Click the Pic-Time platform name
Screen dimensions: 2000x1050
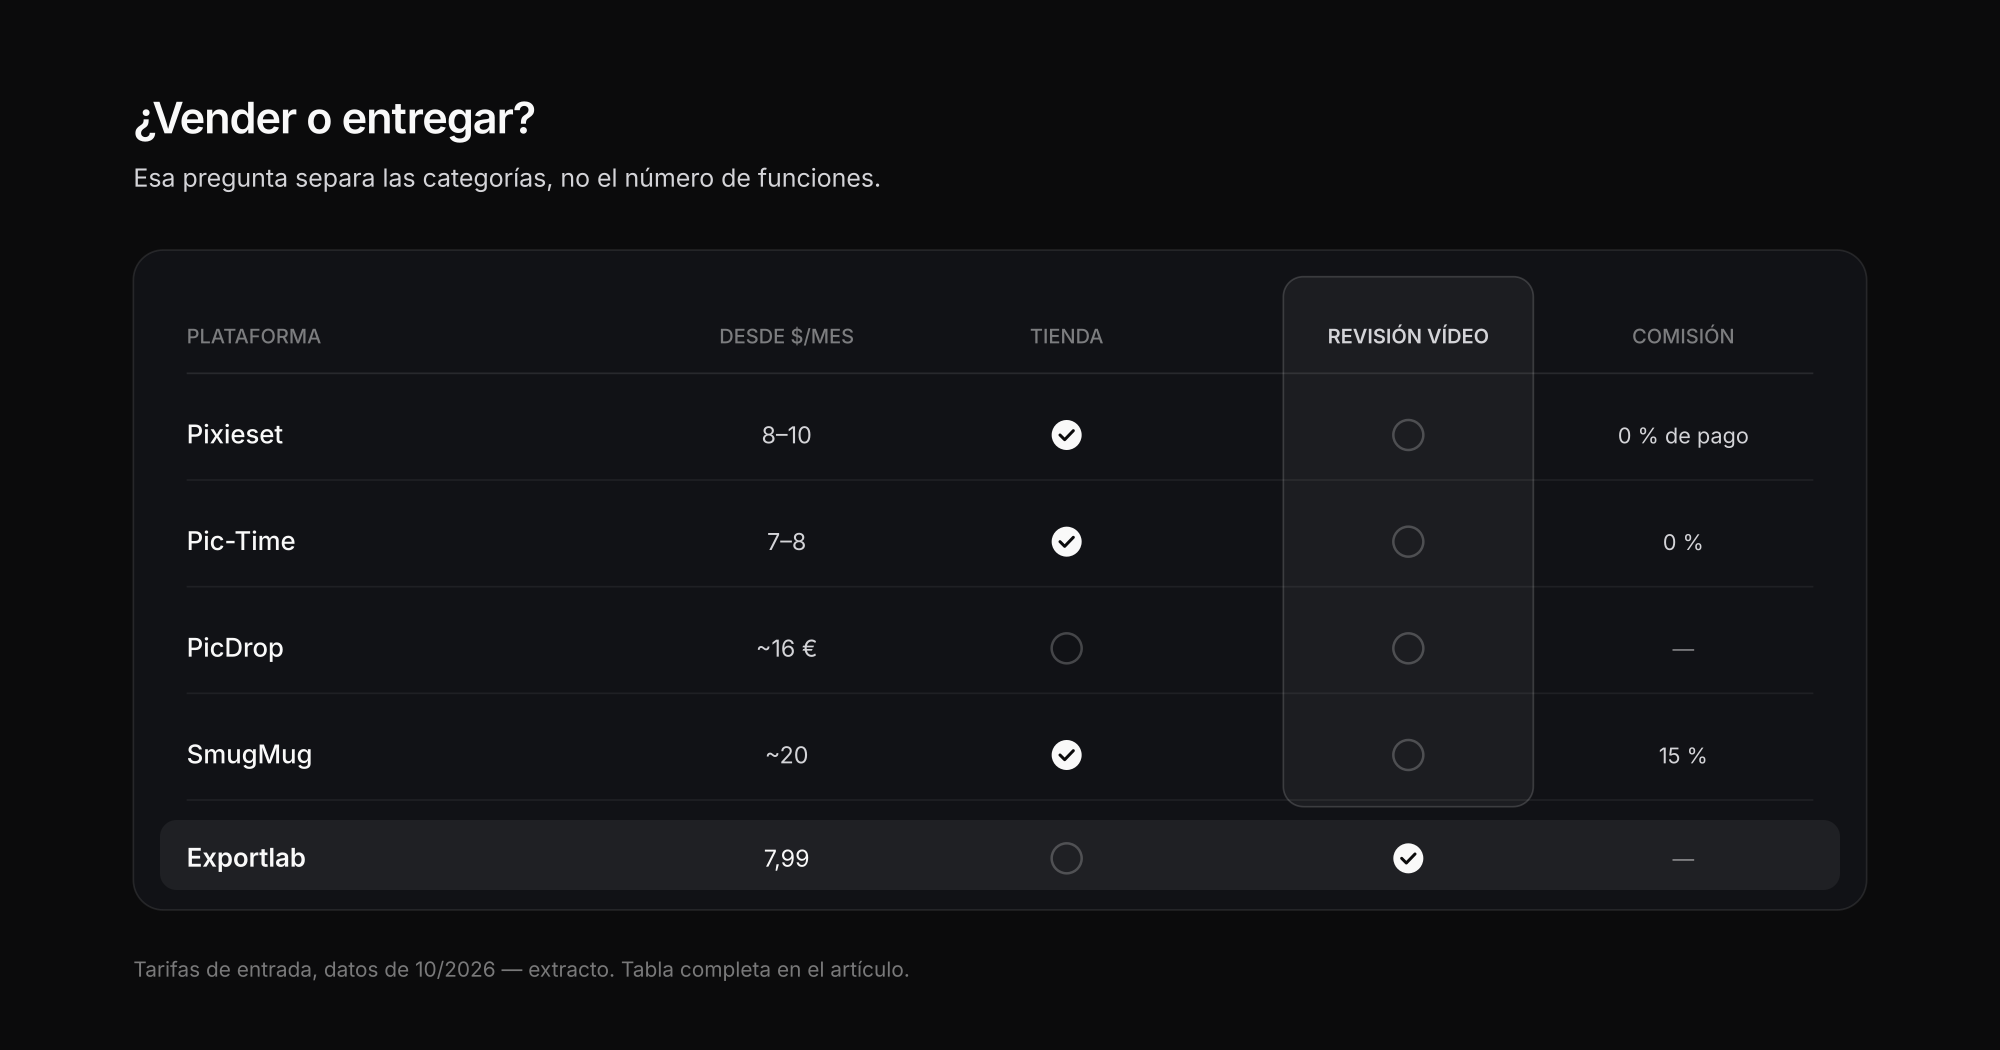click(241, 541)
